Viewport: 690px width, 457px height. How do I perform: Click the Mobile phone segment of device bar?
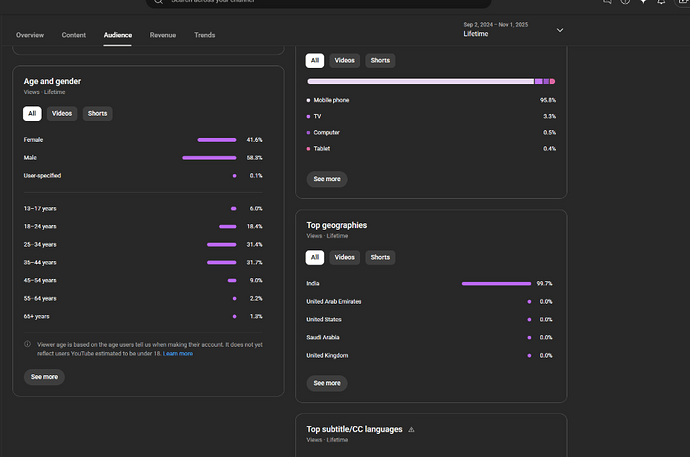tap(420, 81)
